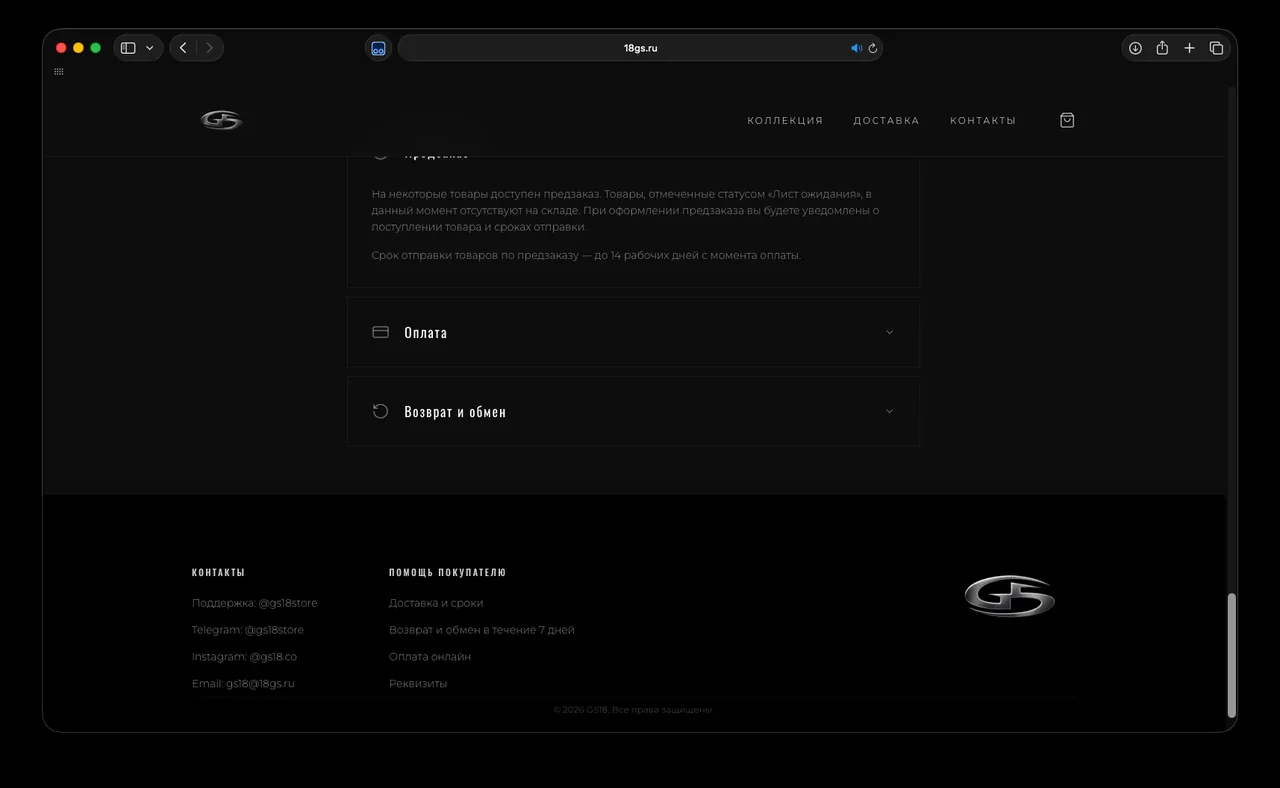Toggle the Safari sidebar icon
The image size is (1280, 788).
pos(128,48)
